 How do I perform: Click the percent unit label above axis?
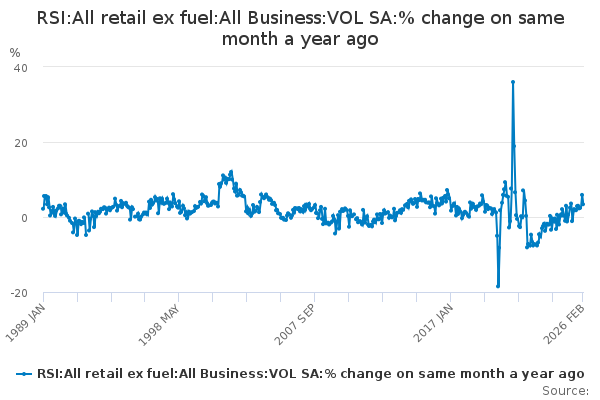coord(15,53)
